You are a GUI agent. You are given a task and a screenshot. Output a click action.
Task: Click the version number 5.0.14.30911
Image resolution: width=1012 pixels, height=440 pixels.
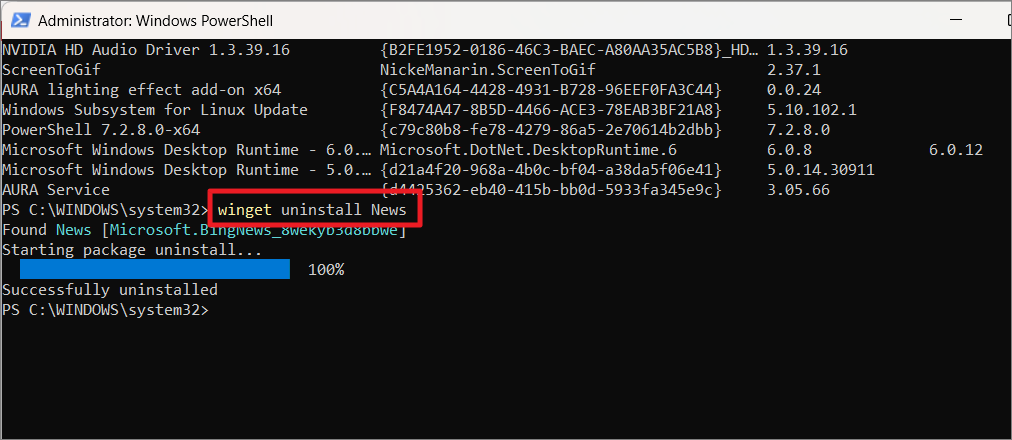point(821,170)
